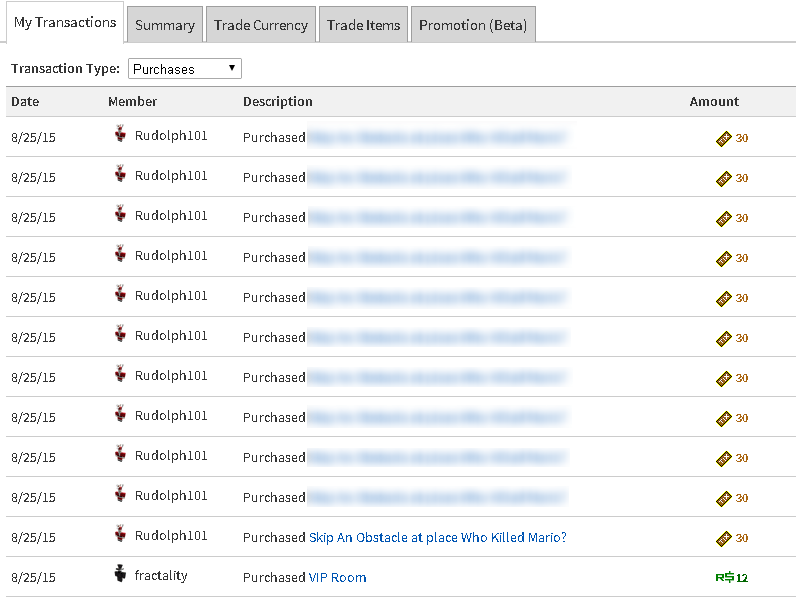The image size is (796, 597).
Task: Visit the fractality member profile
Action: (161, 576)
